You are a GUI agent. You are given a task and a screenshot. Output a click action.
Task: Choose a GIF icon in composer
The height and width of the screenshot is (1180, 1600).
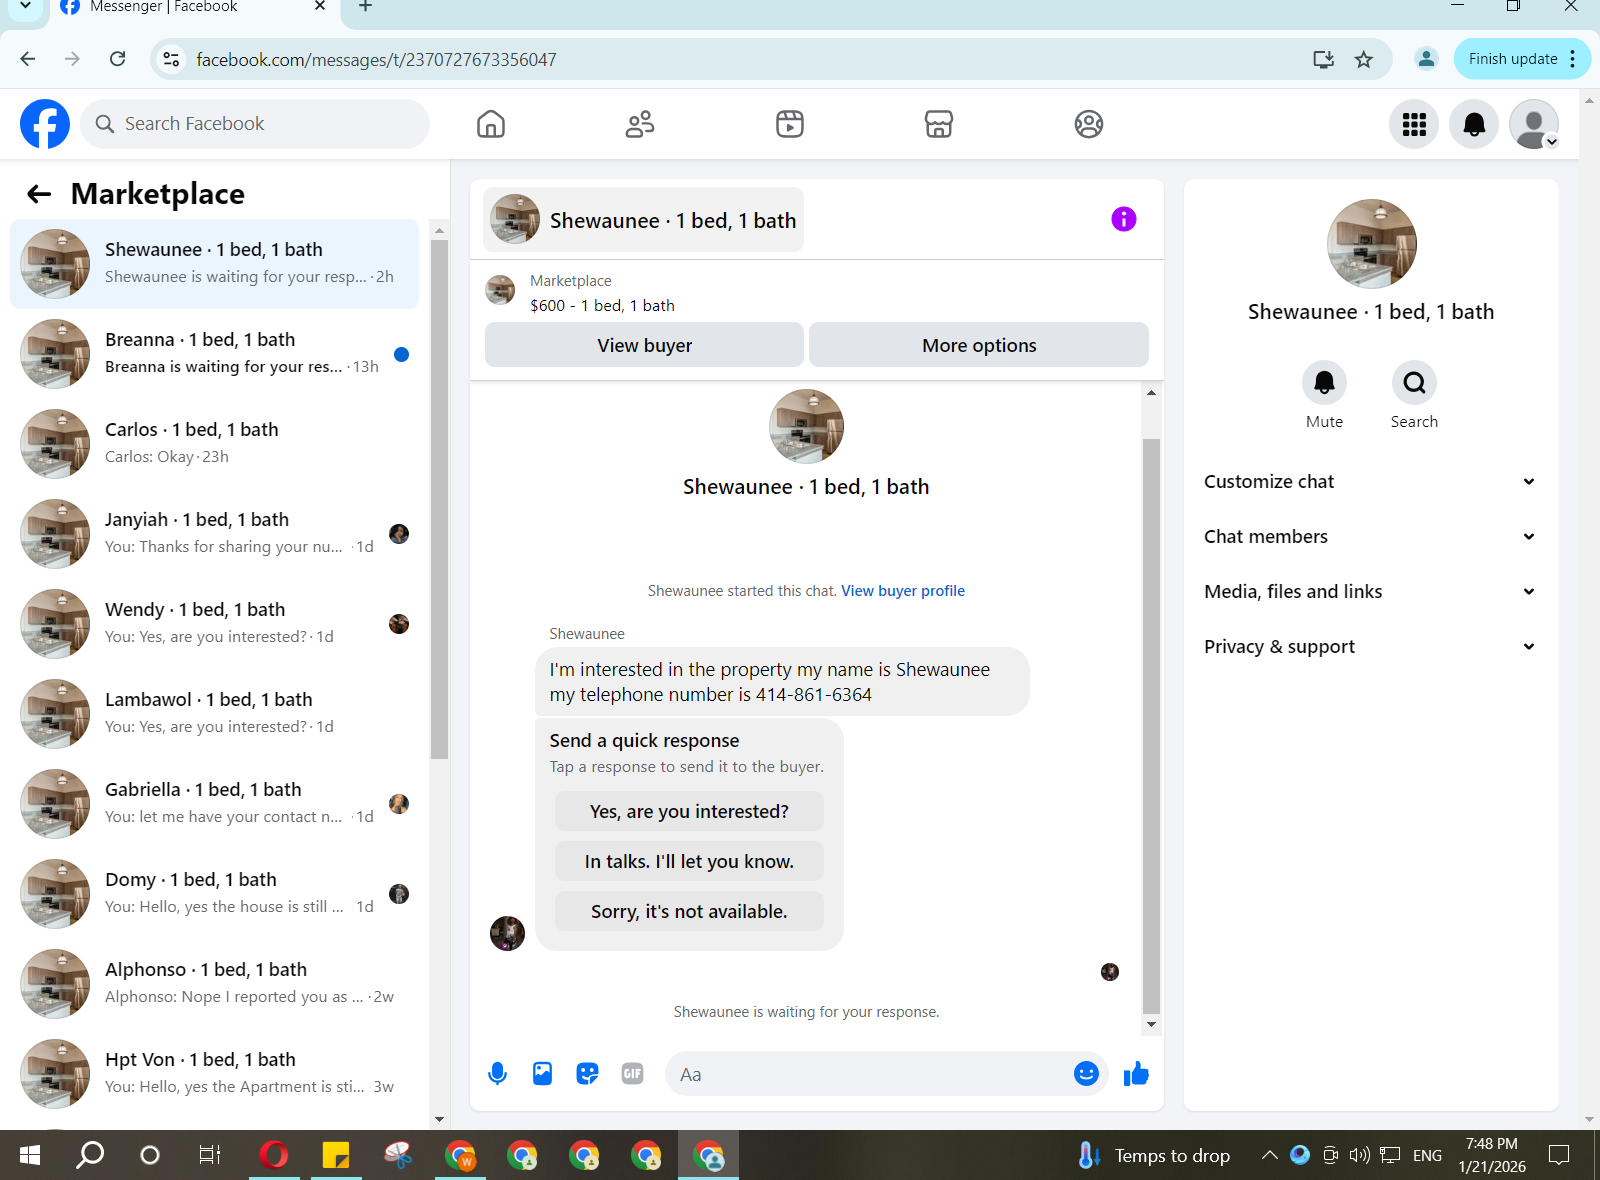[x=633, y=1074]
